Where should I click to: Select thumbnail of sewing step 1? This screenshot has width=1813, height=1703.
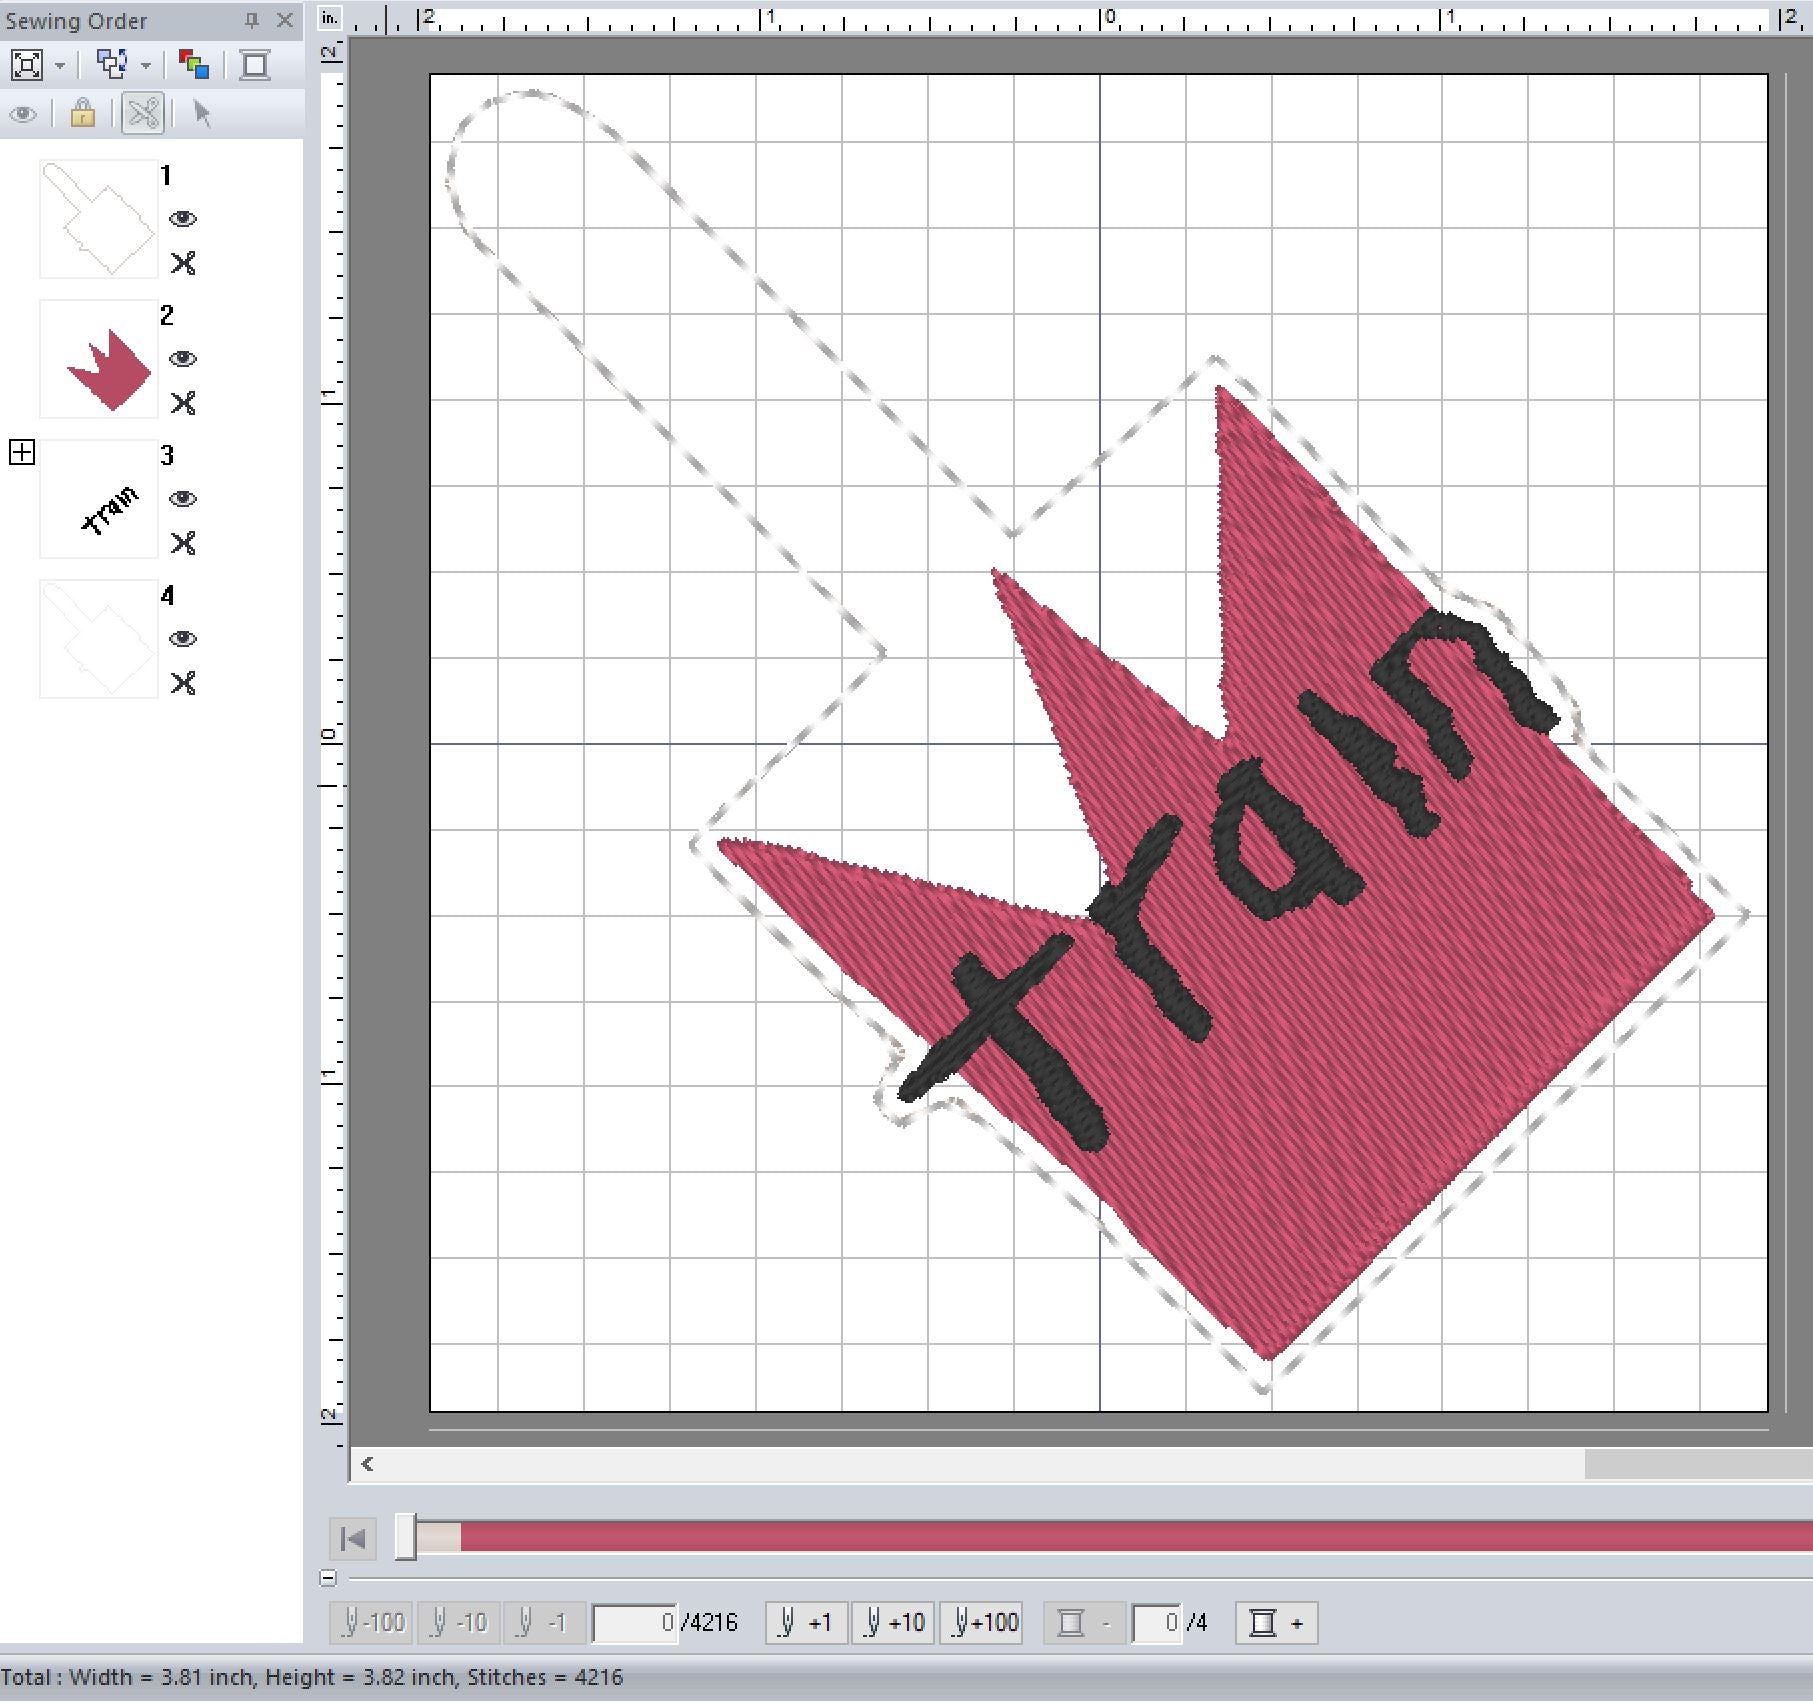[x=99, y=219]
